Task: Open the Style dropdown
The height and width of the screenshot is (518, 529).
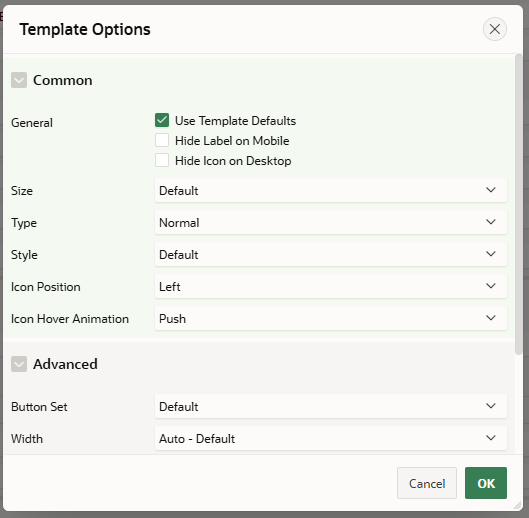Action: tap(331, 254)
